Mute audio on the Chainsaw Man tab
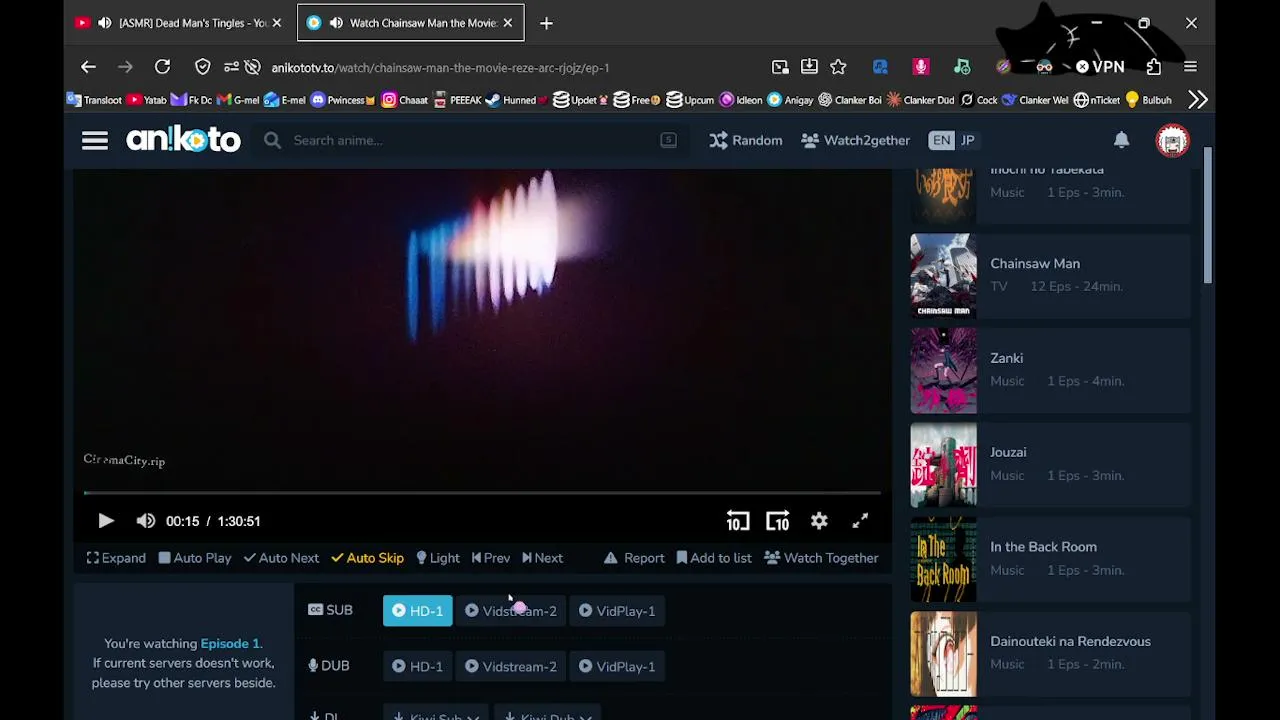 click(x=336, y=23)
